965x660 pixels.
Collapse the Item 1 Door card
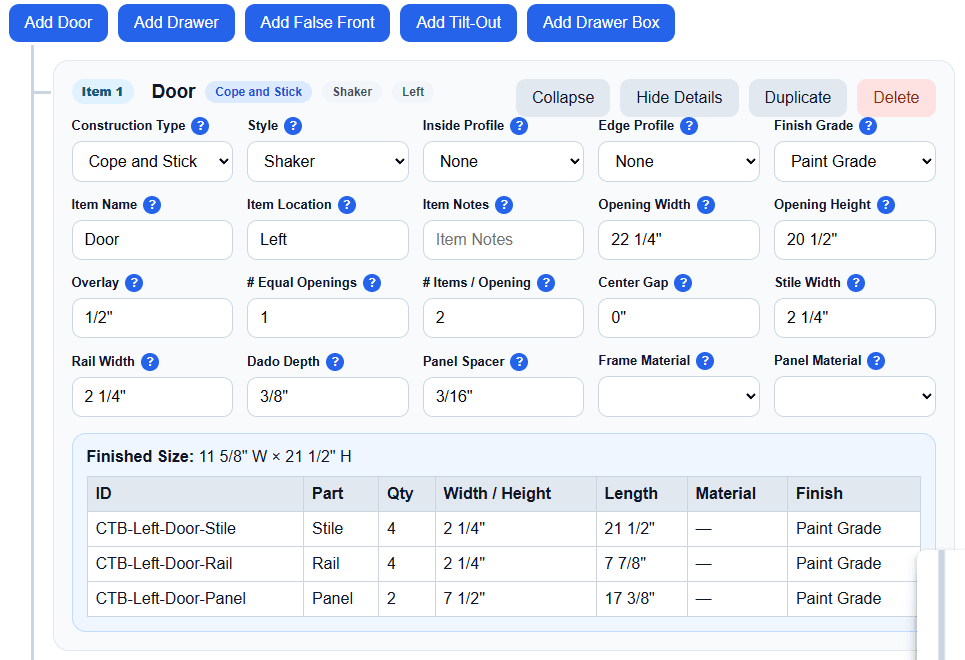click(563, 98)
